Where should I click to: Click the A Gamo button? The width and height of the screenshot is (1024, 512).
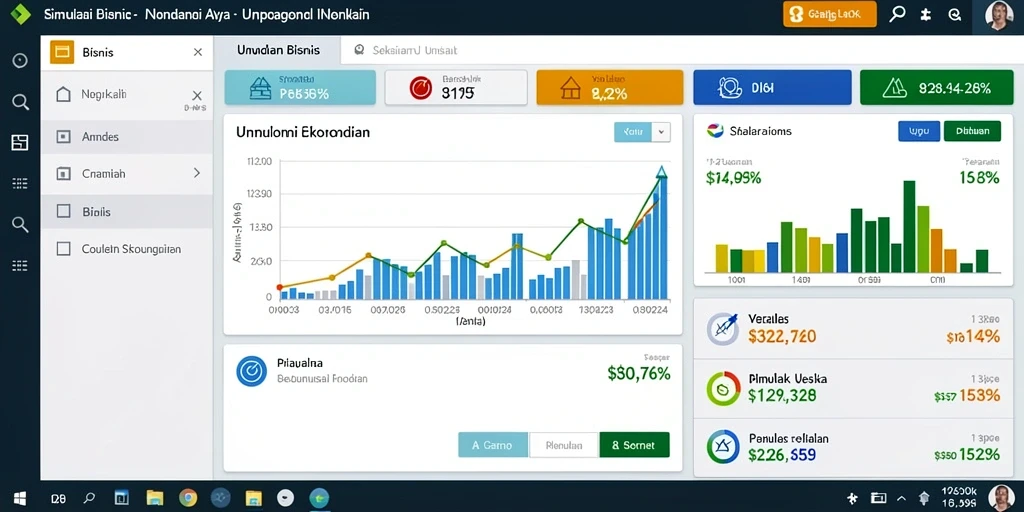[x=493, y=445]
